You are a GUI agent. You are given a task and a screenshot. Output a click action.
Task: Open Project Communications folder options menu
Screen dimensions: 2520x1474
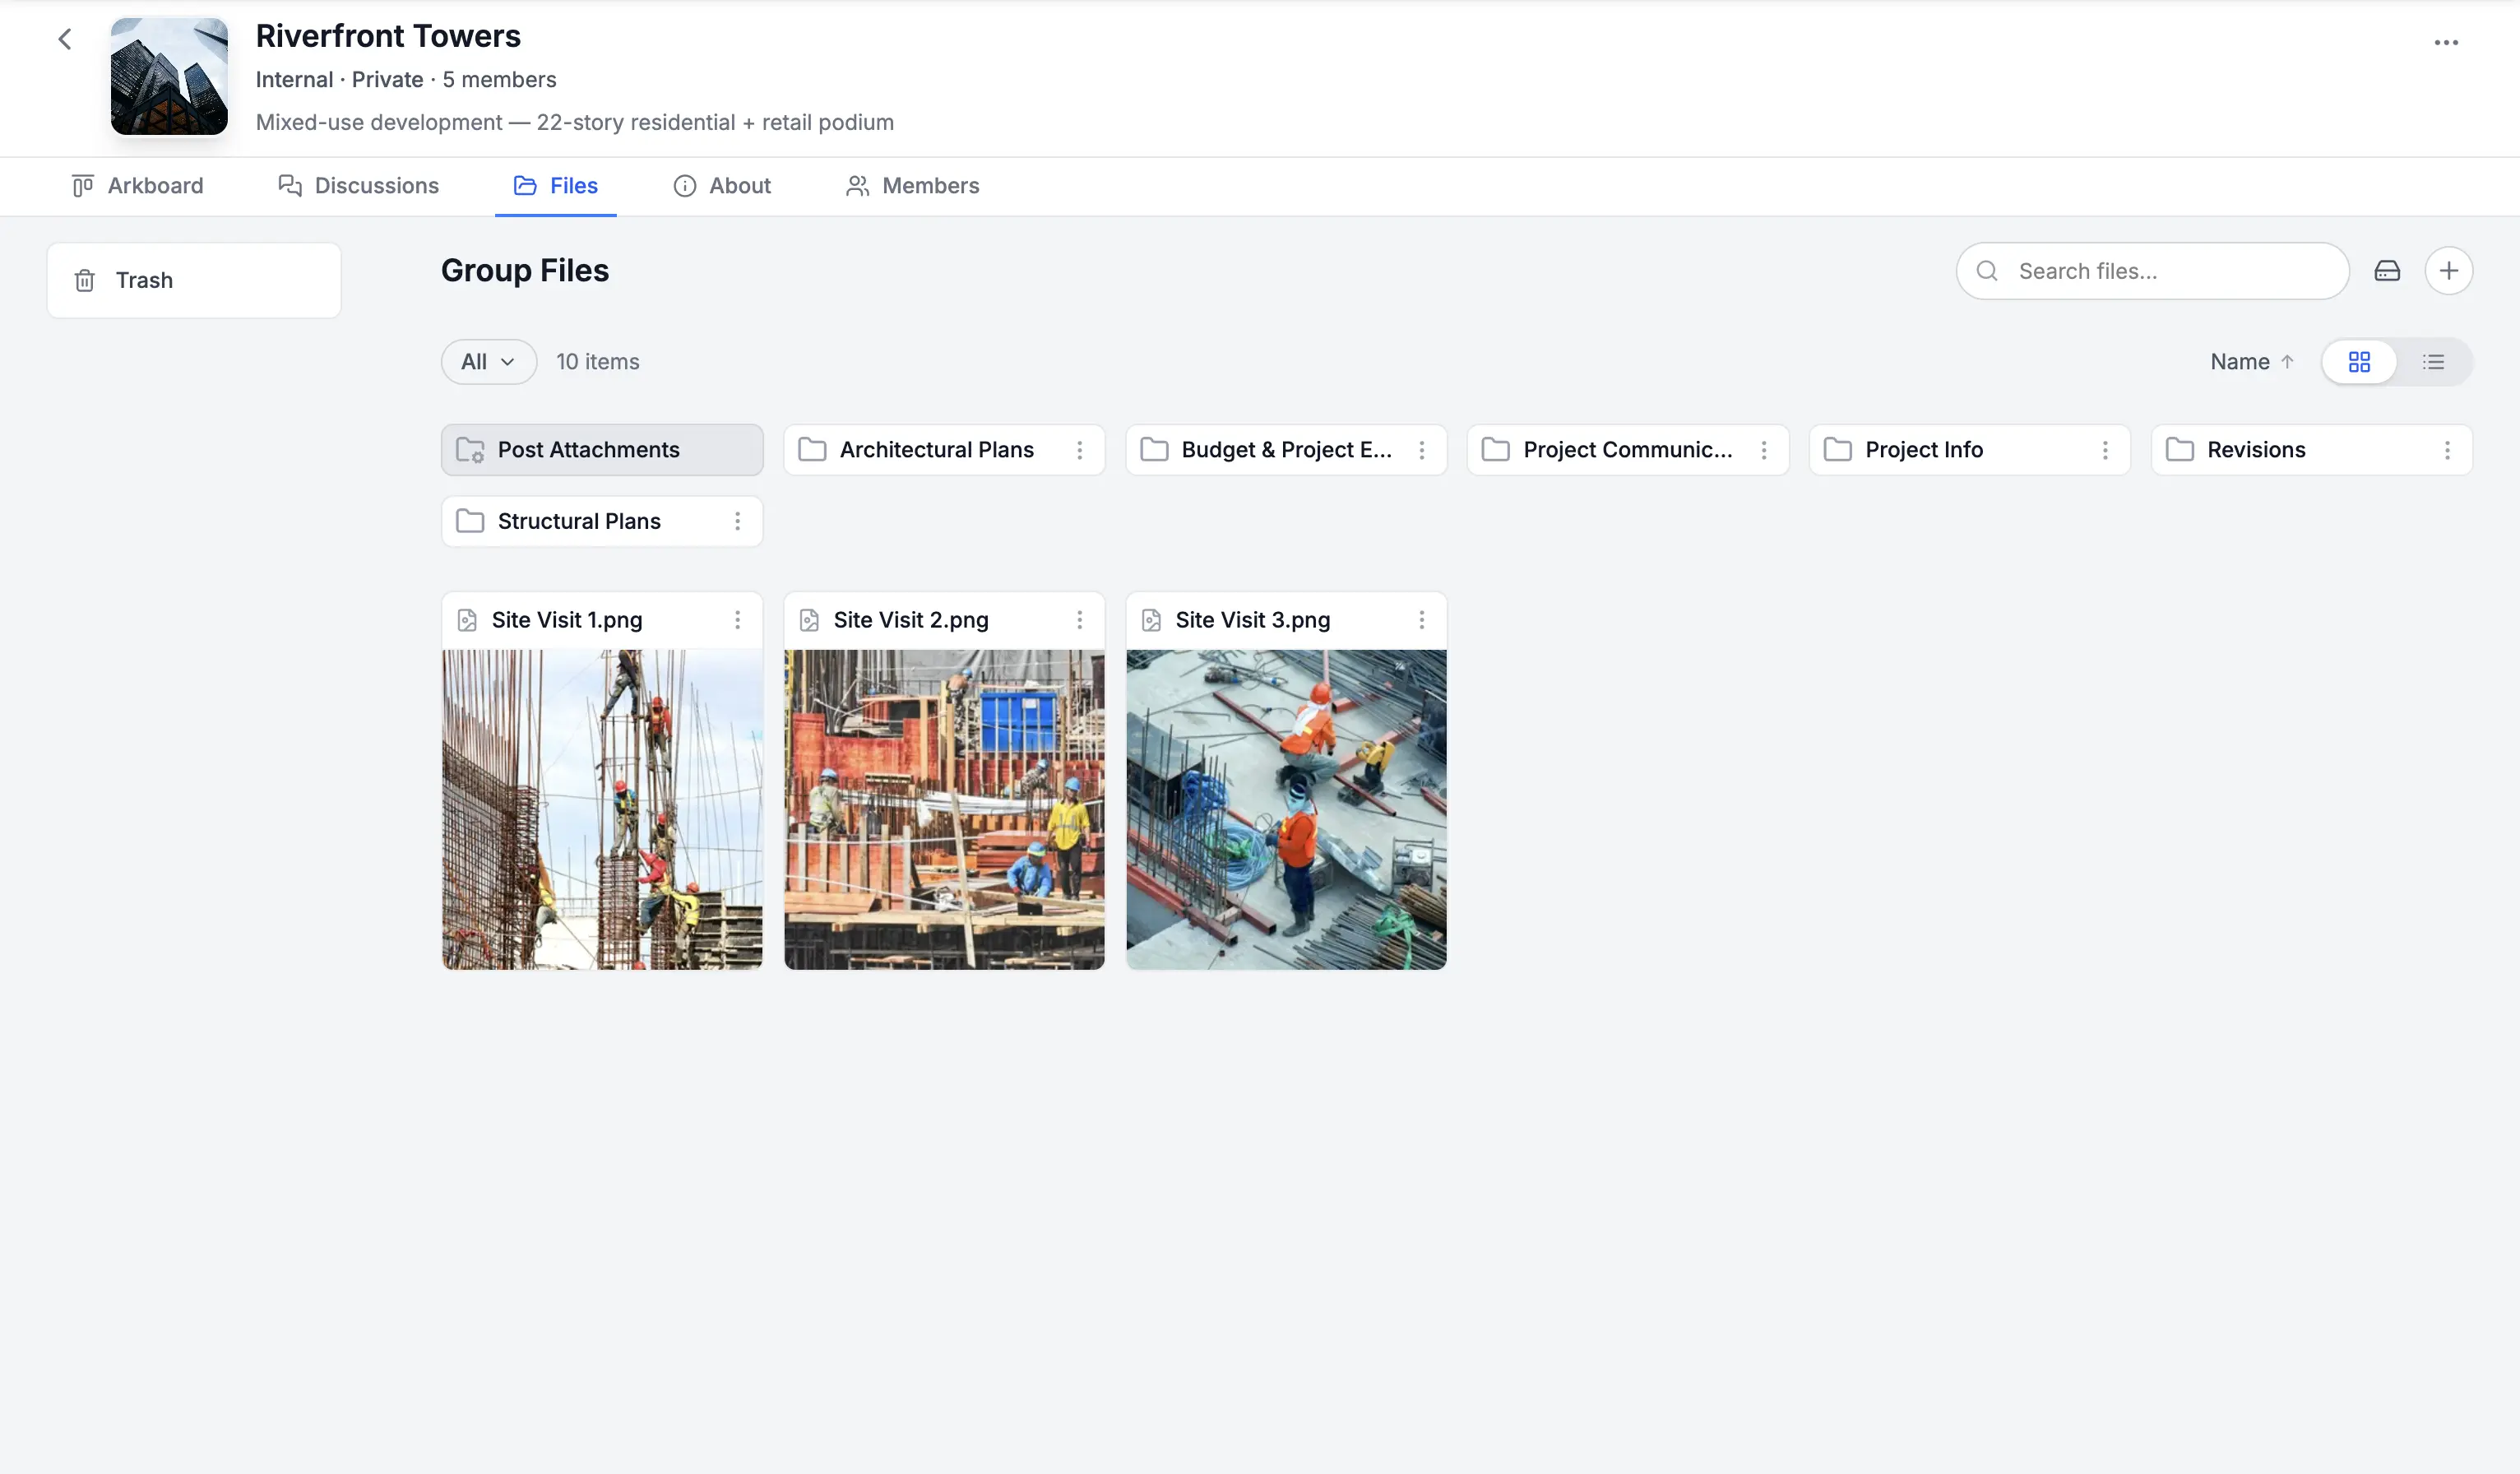[x=1763, y=450]
